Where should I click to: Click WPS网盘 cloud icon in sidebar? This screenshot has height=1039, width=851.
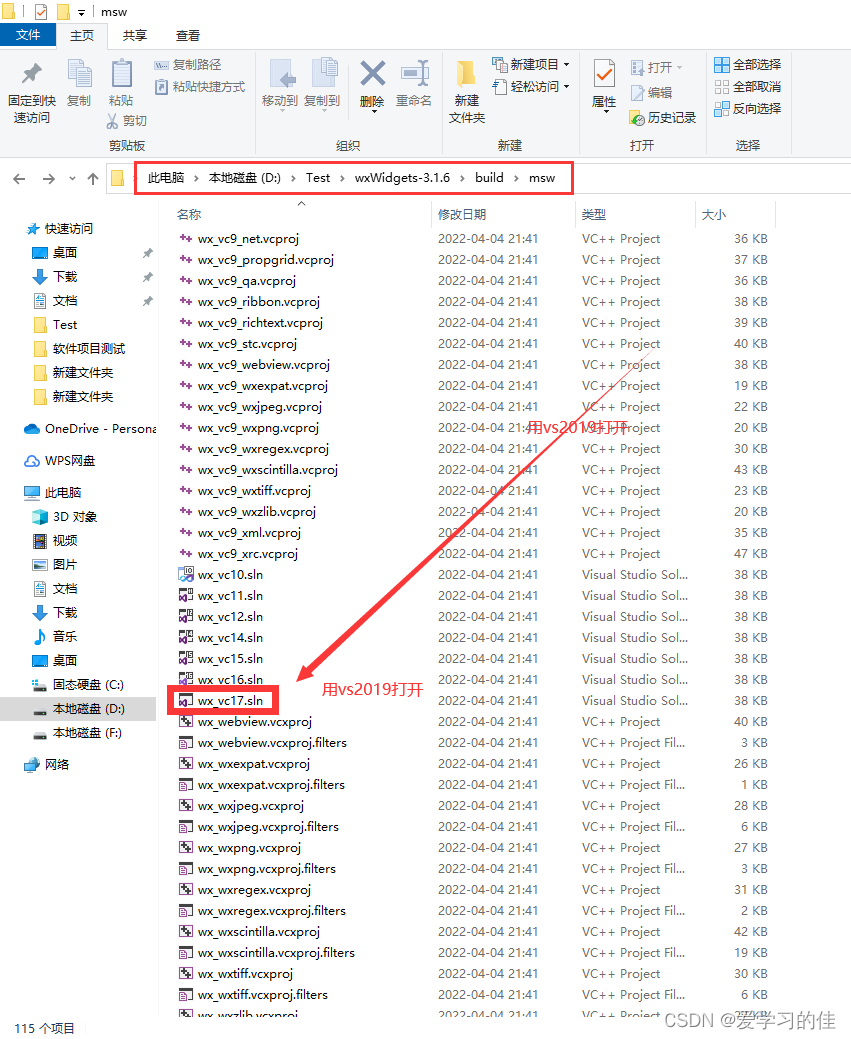pos(32,461)
